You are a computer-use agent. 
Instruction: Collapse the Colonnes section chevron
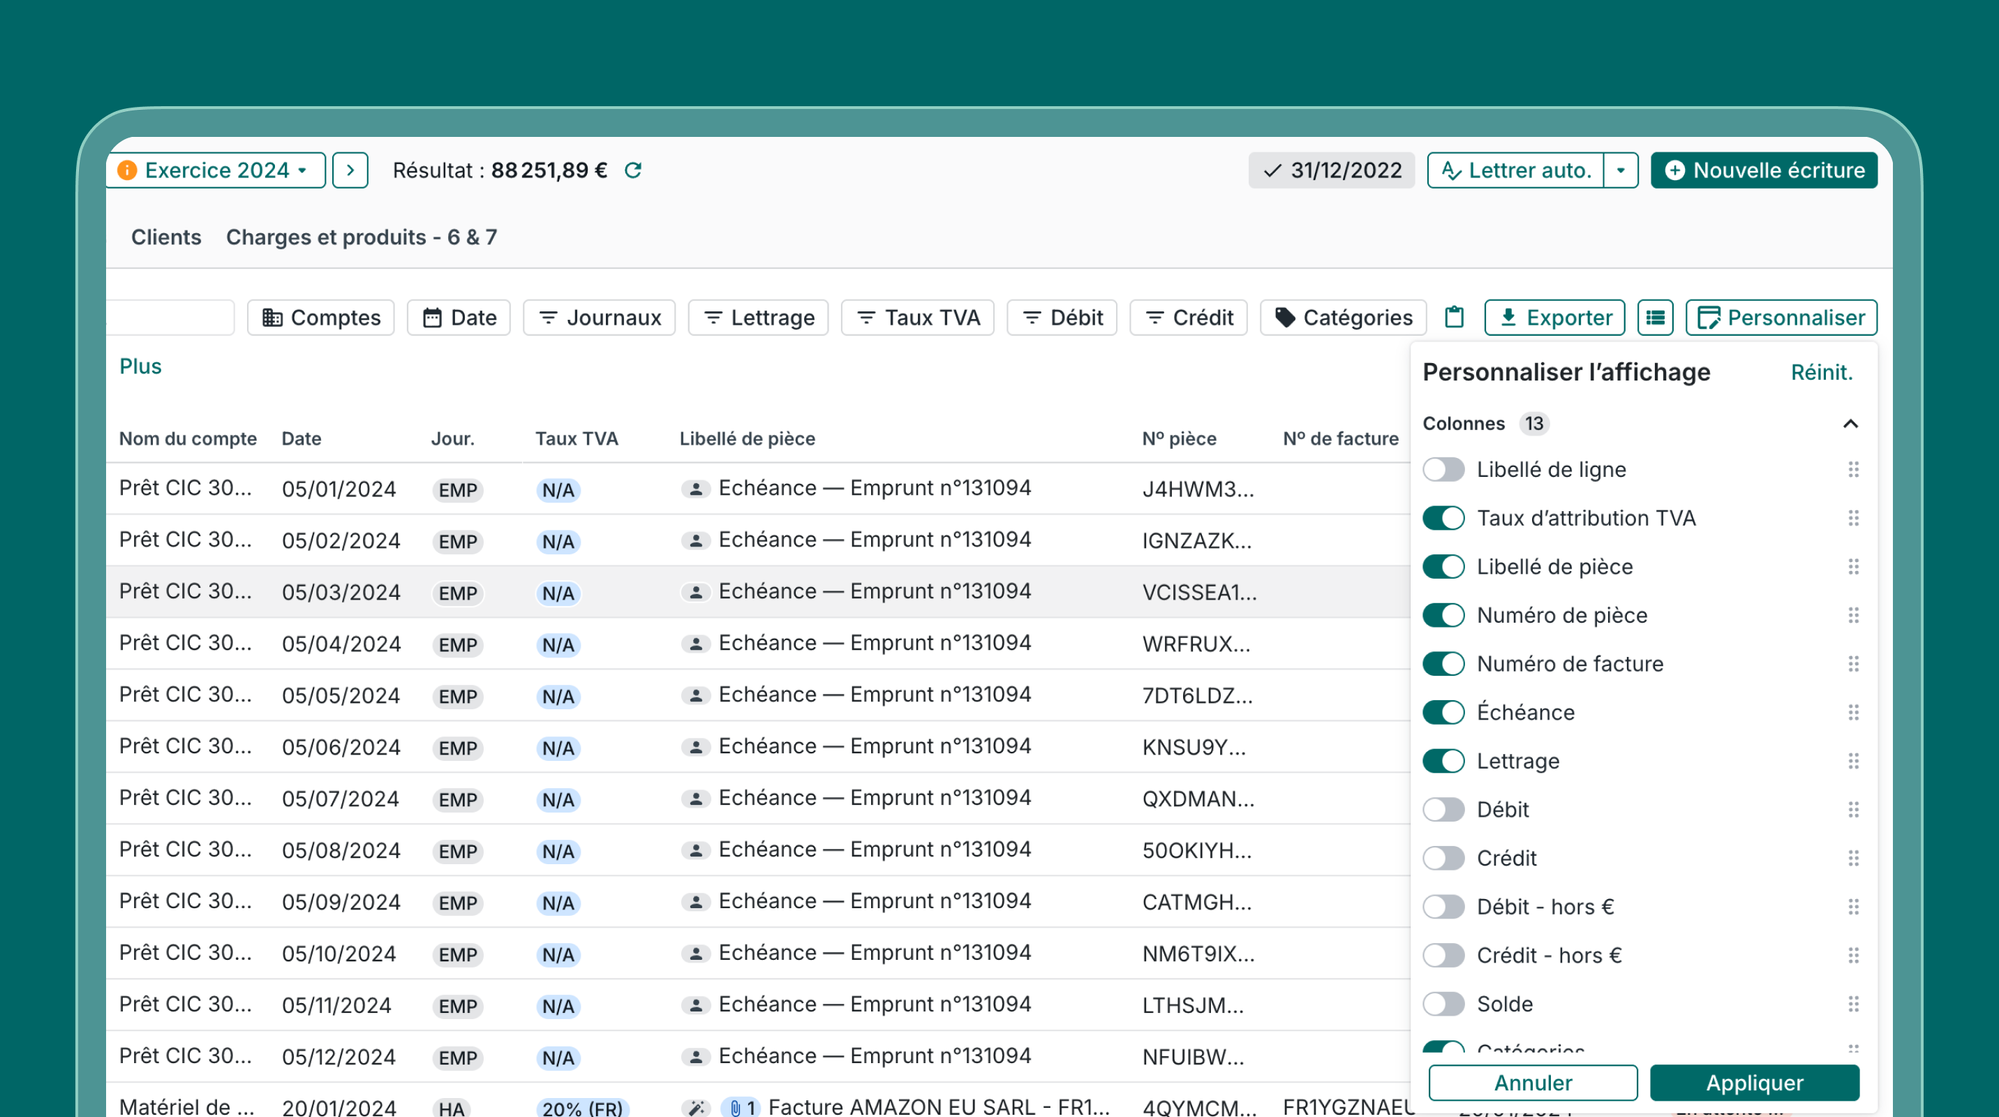pos(1850,424)
